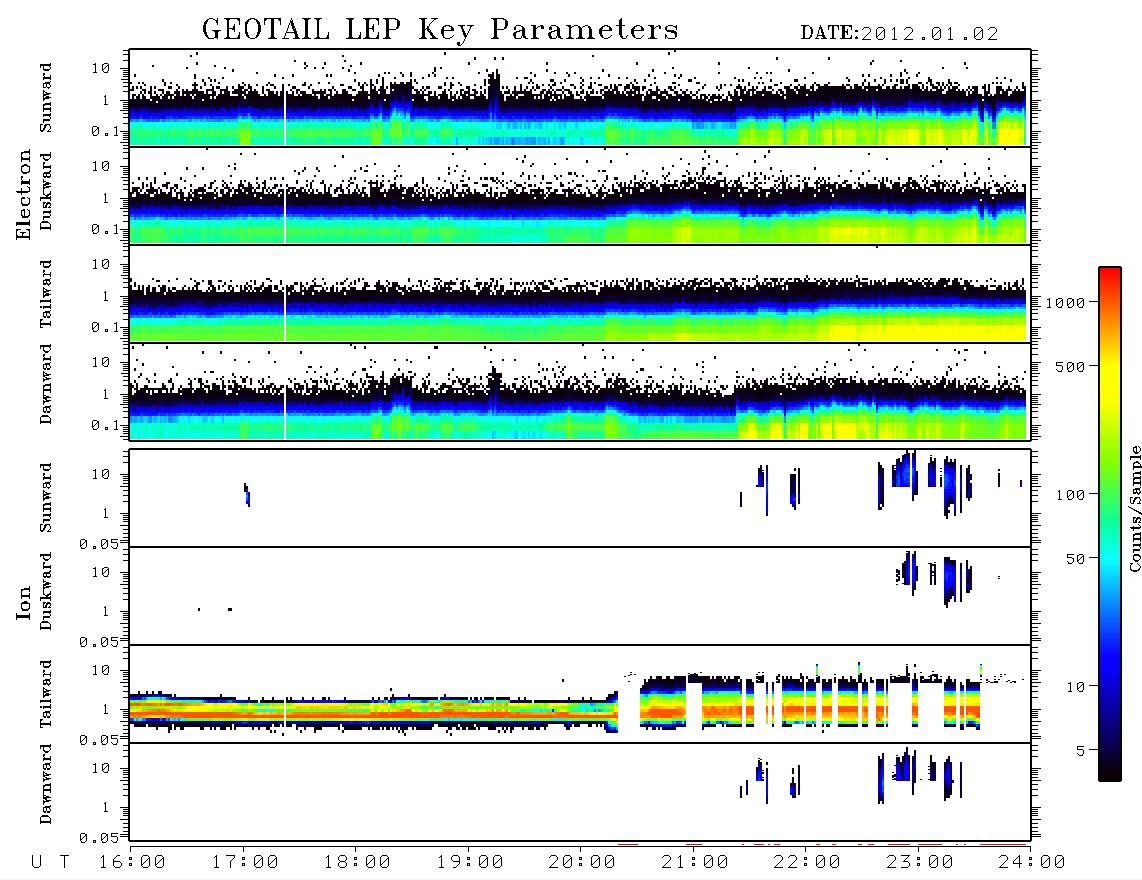
Task: Click the "U T" time axis label
Action: point(50,863)
